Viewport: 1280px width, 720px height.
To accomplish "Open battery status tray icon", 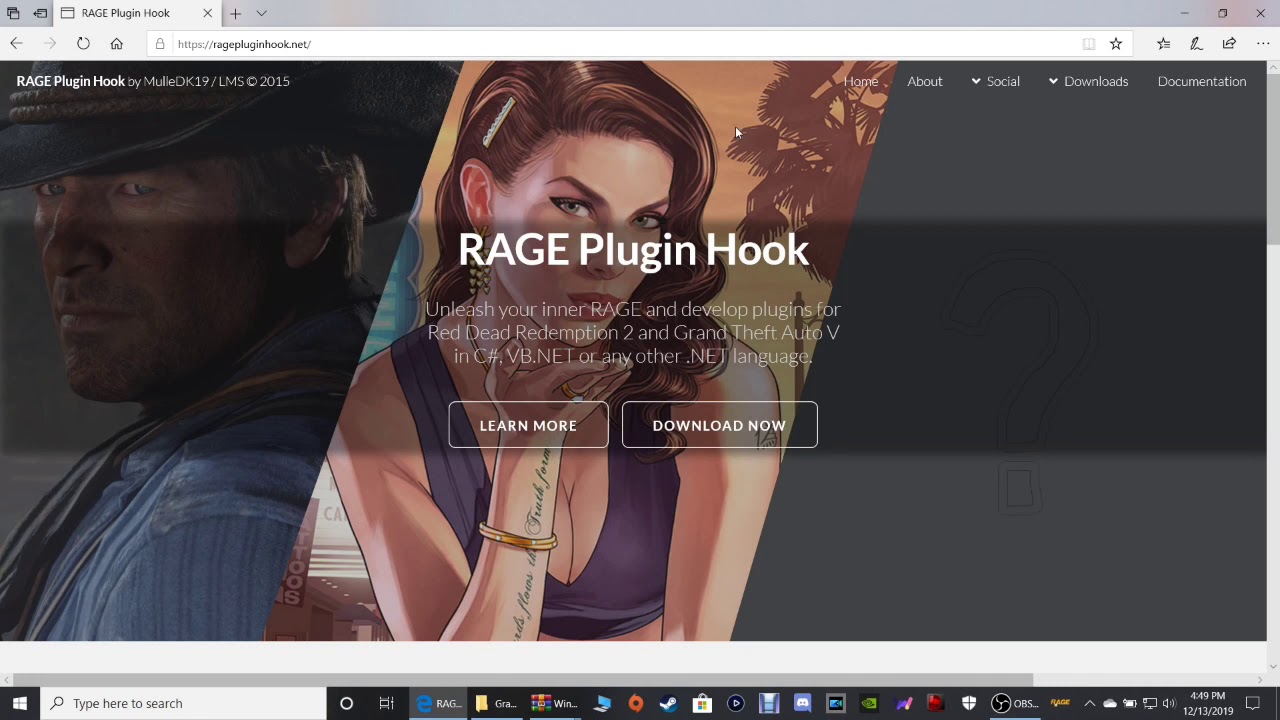I will click(x=1130, y=703).
